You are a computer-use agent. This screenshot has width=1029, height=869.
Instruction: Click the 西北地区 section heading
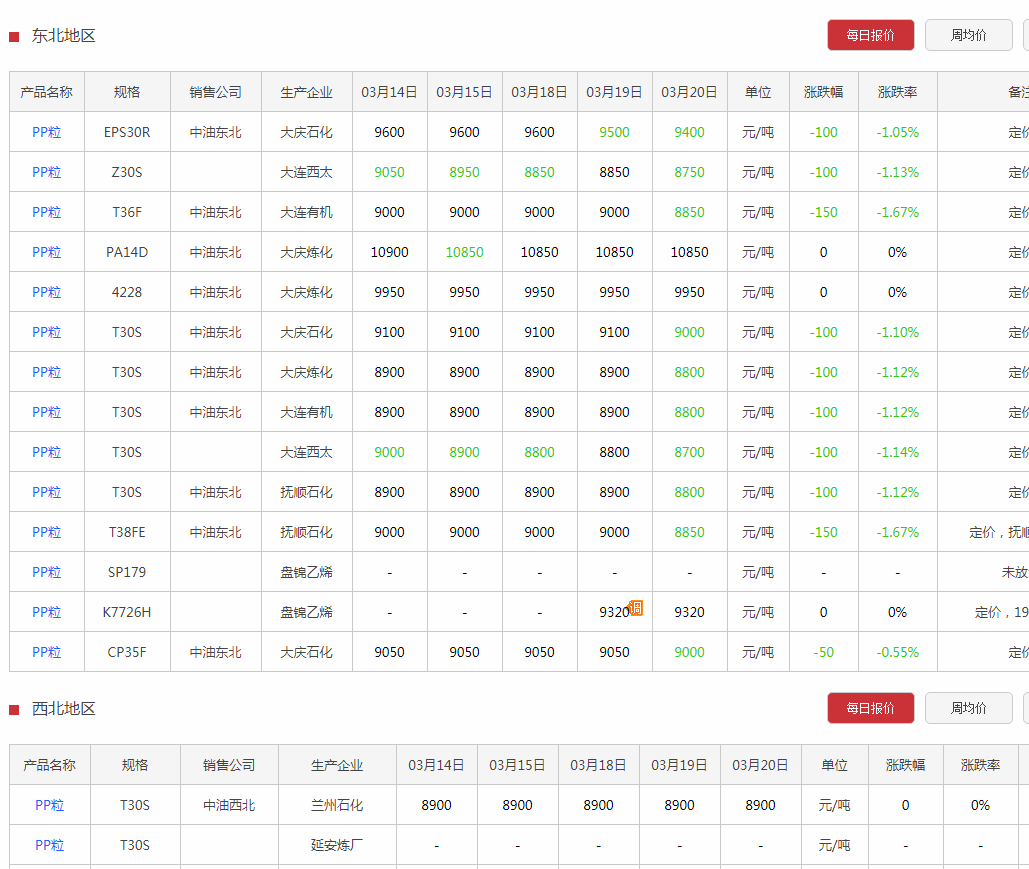tap(64, 708)
